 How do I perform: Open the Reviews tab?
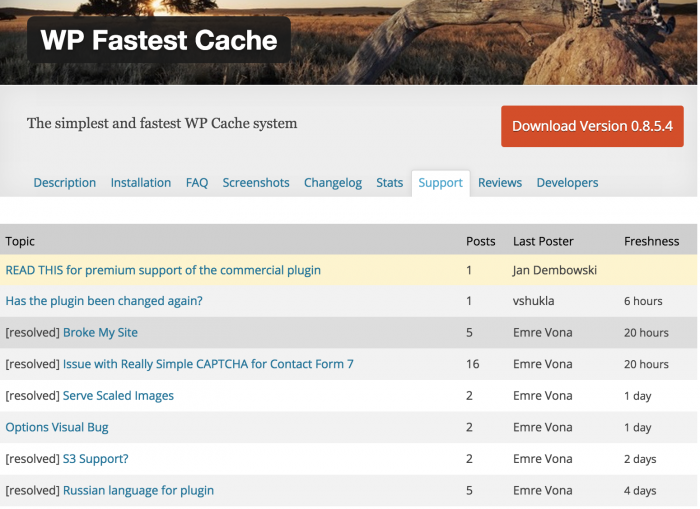500,183
